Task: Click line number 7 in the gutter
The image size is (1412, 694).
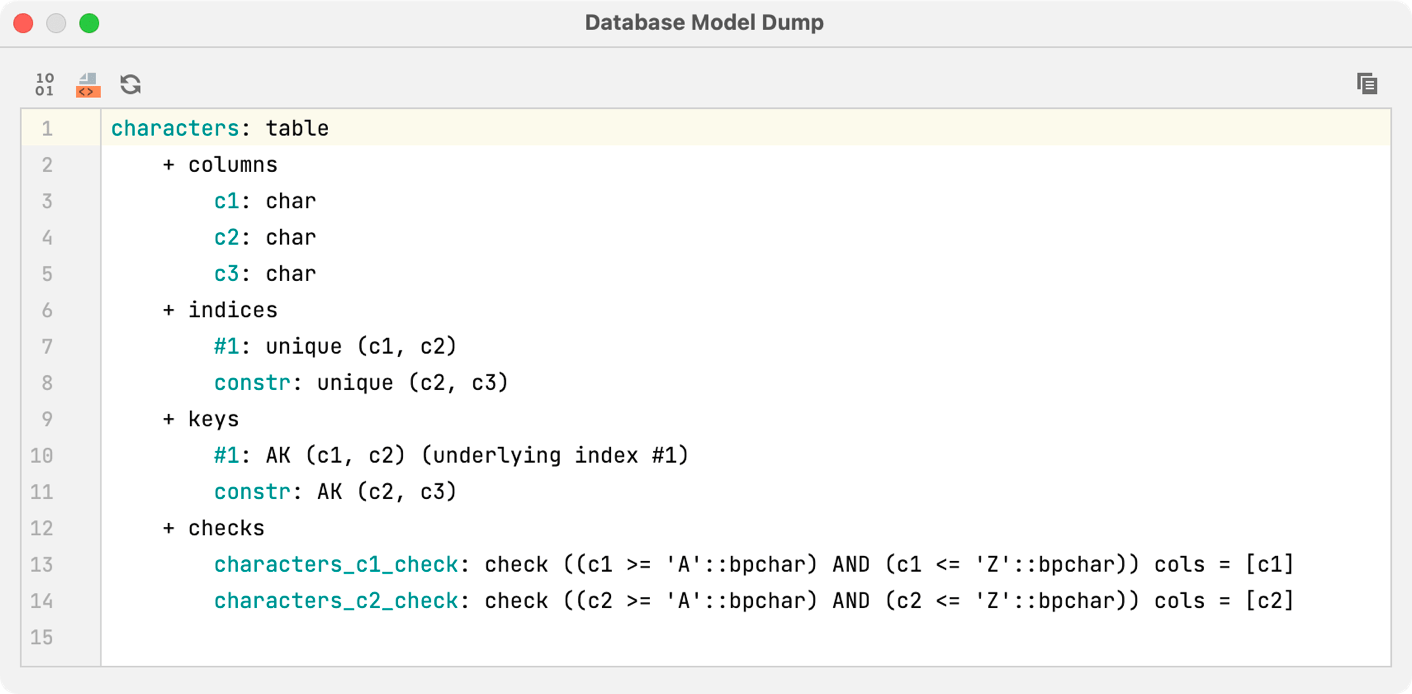Action: (x=46, y=345)
